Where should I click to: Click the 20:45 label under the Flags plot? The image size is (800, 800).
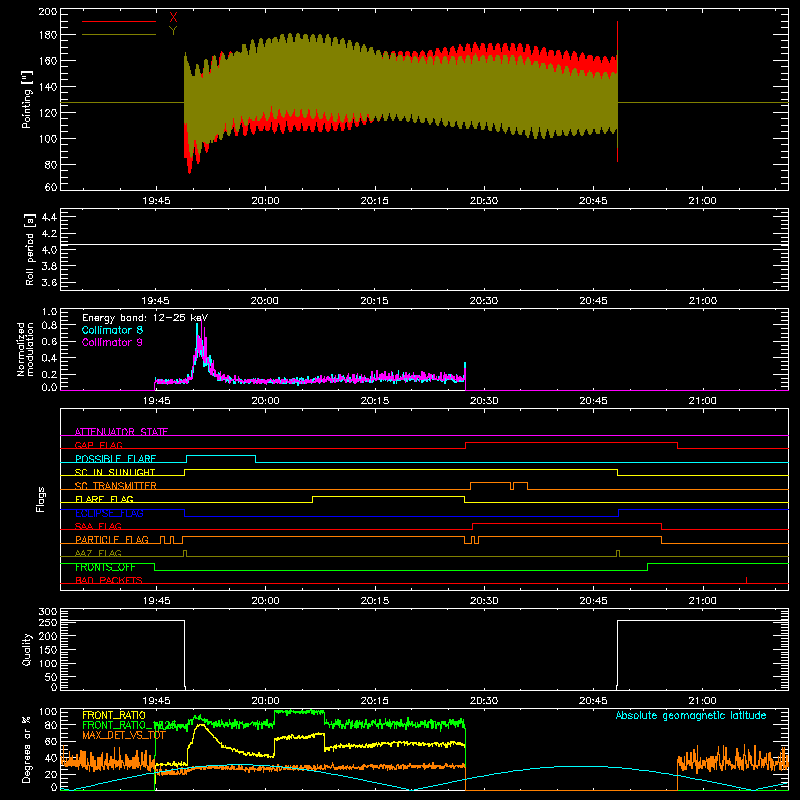tap(593, 601)
